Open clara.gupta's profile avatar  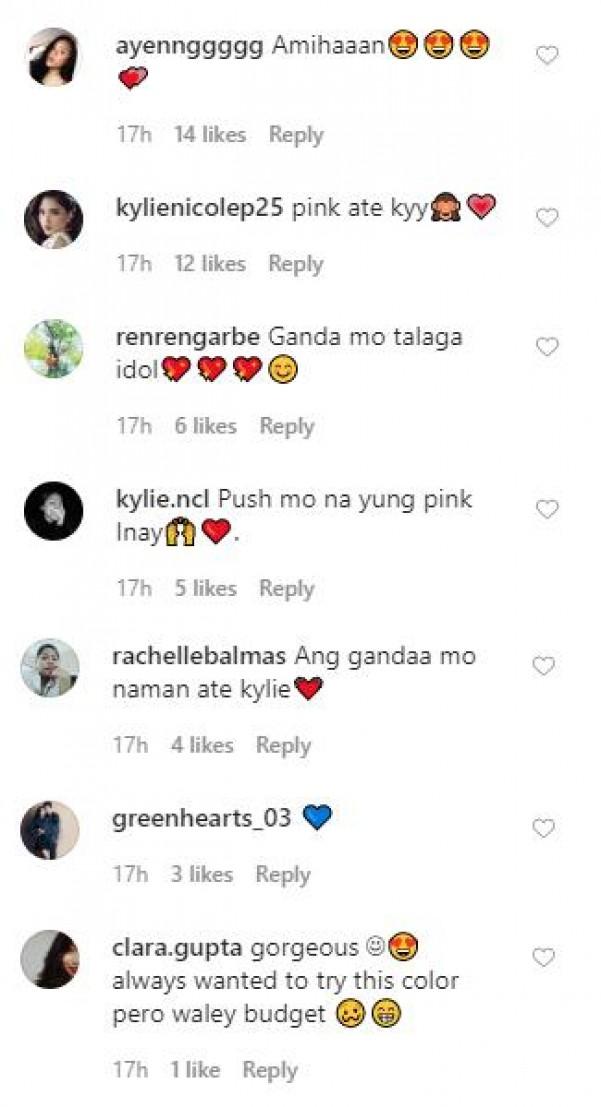tap(49, 959)
